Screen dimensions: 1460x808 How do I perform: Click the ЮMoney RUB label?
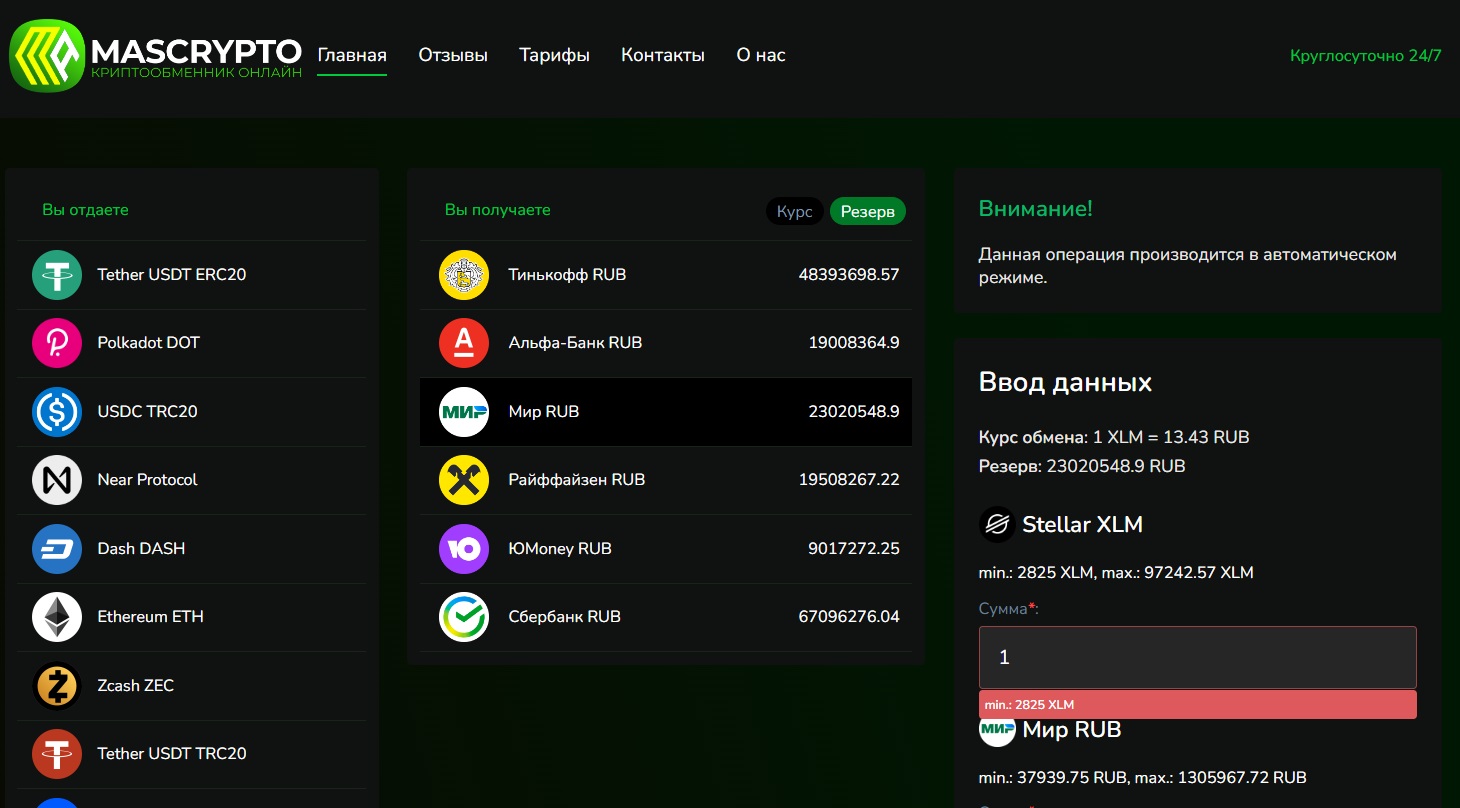click(x=560, y=549)
